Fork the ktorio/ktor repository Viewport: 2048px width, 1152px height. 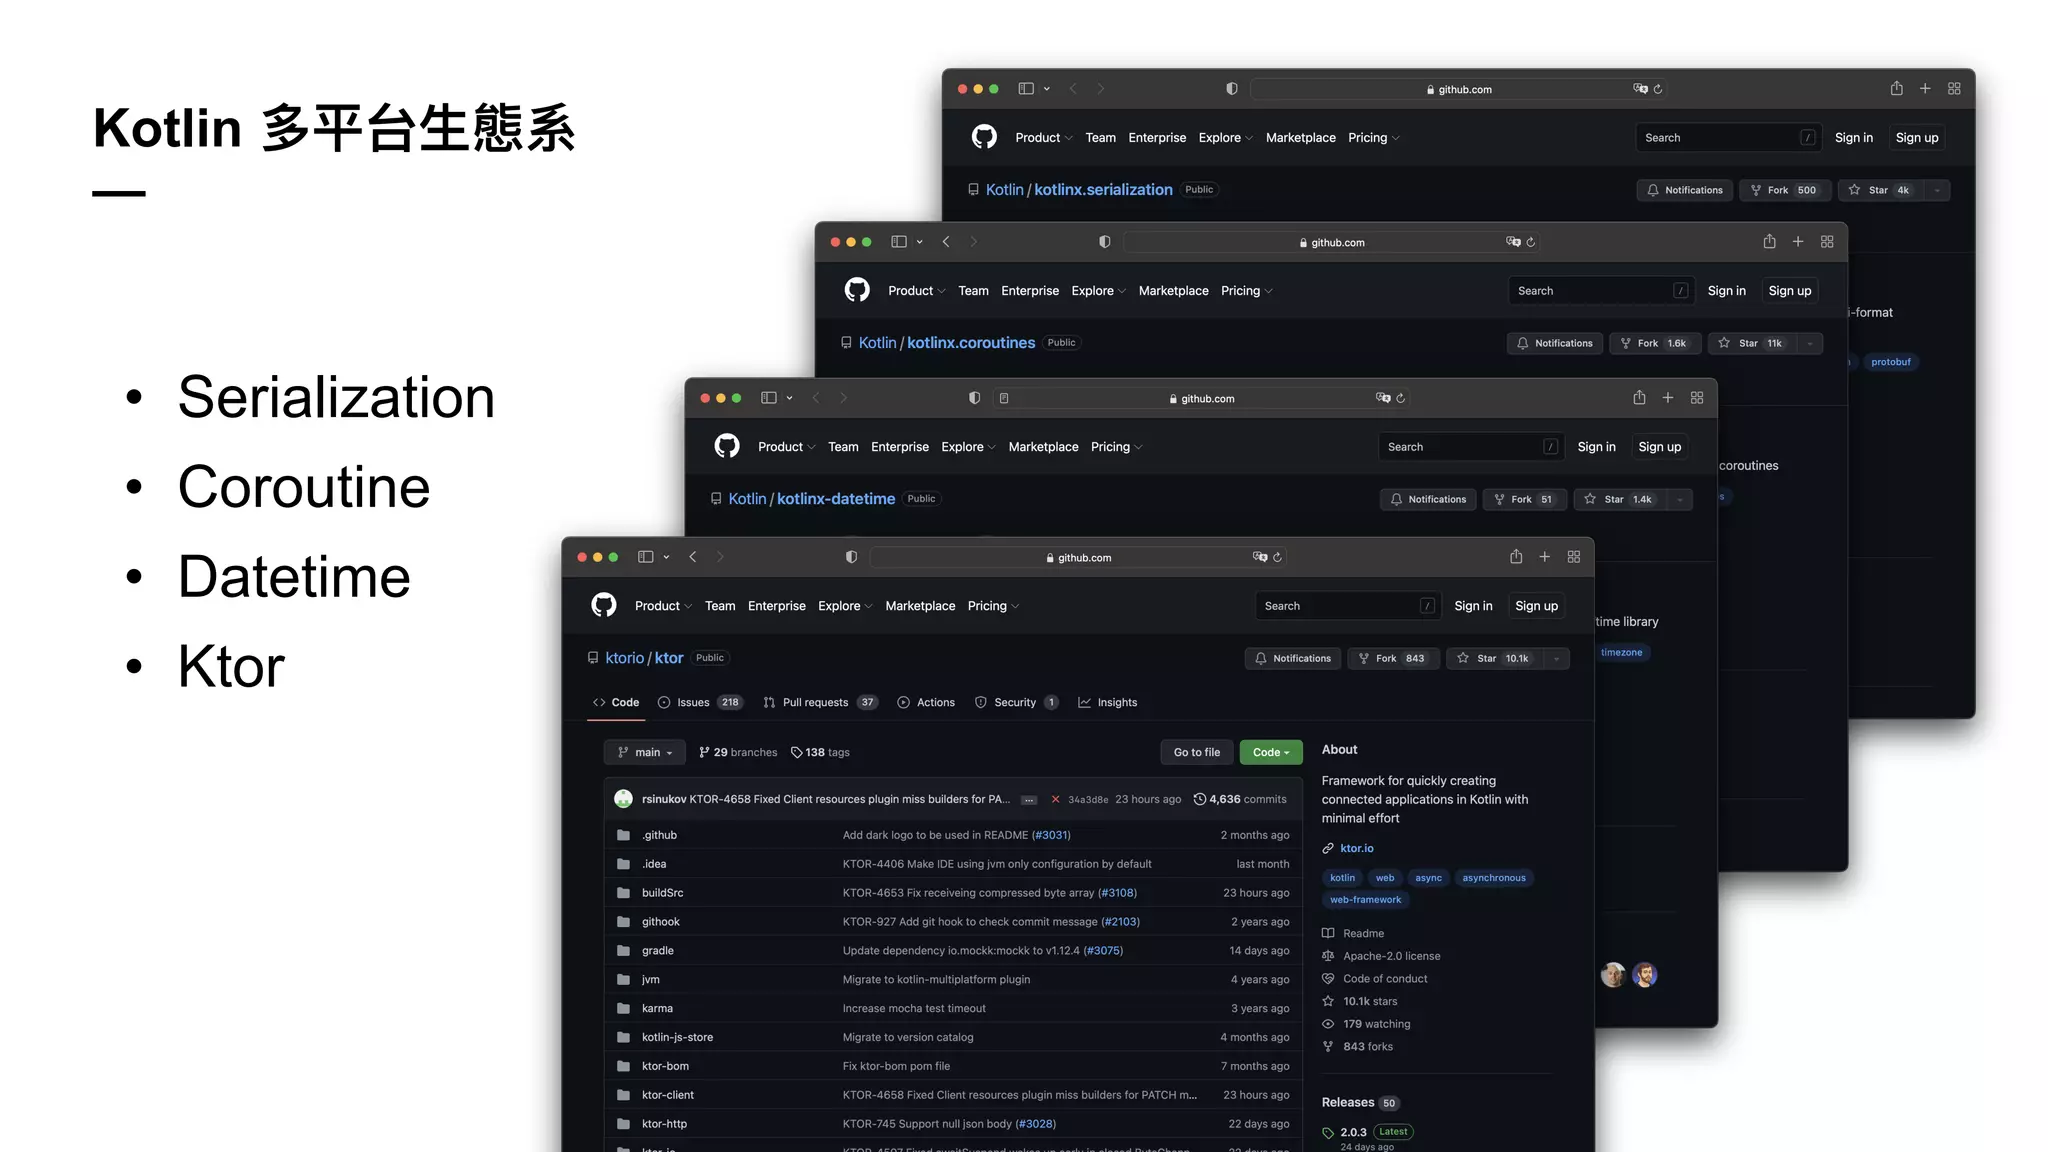tap(1394, 658)
